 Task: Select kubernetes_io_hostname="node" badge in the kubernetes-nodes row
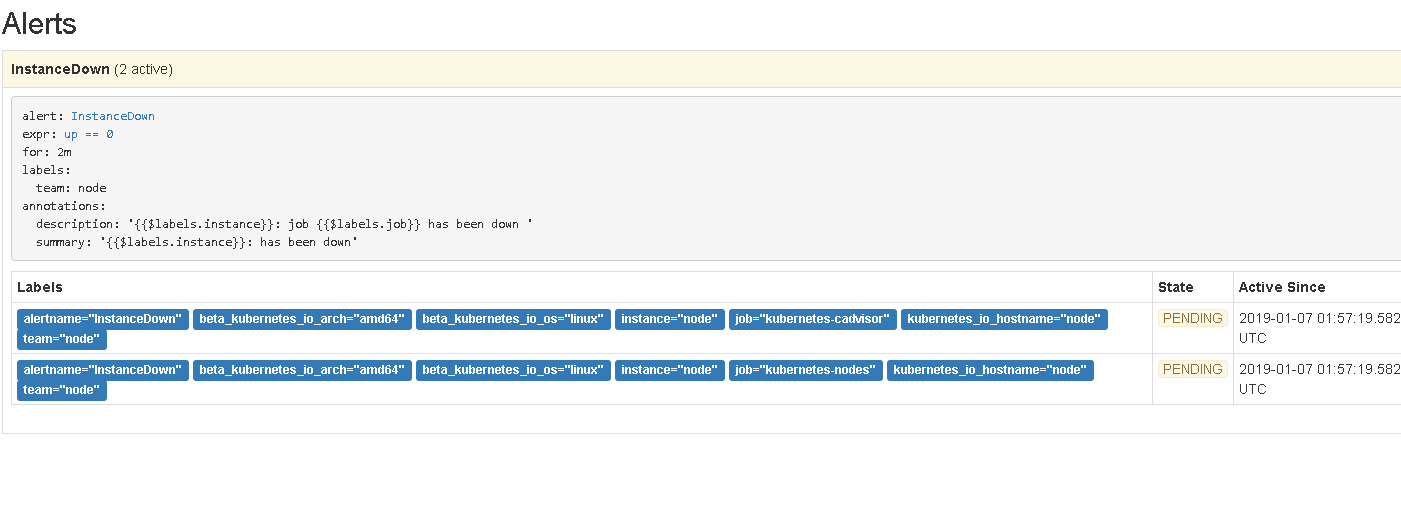pyautogui.click(x=990, y=370)
